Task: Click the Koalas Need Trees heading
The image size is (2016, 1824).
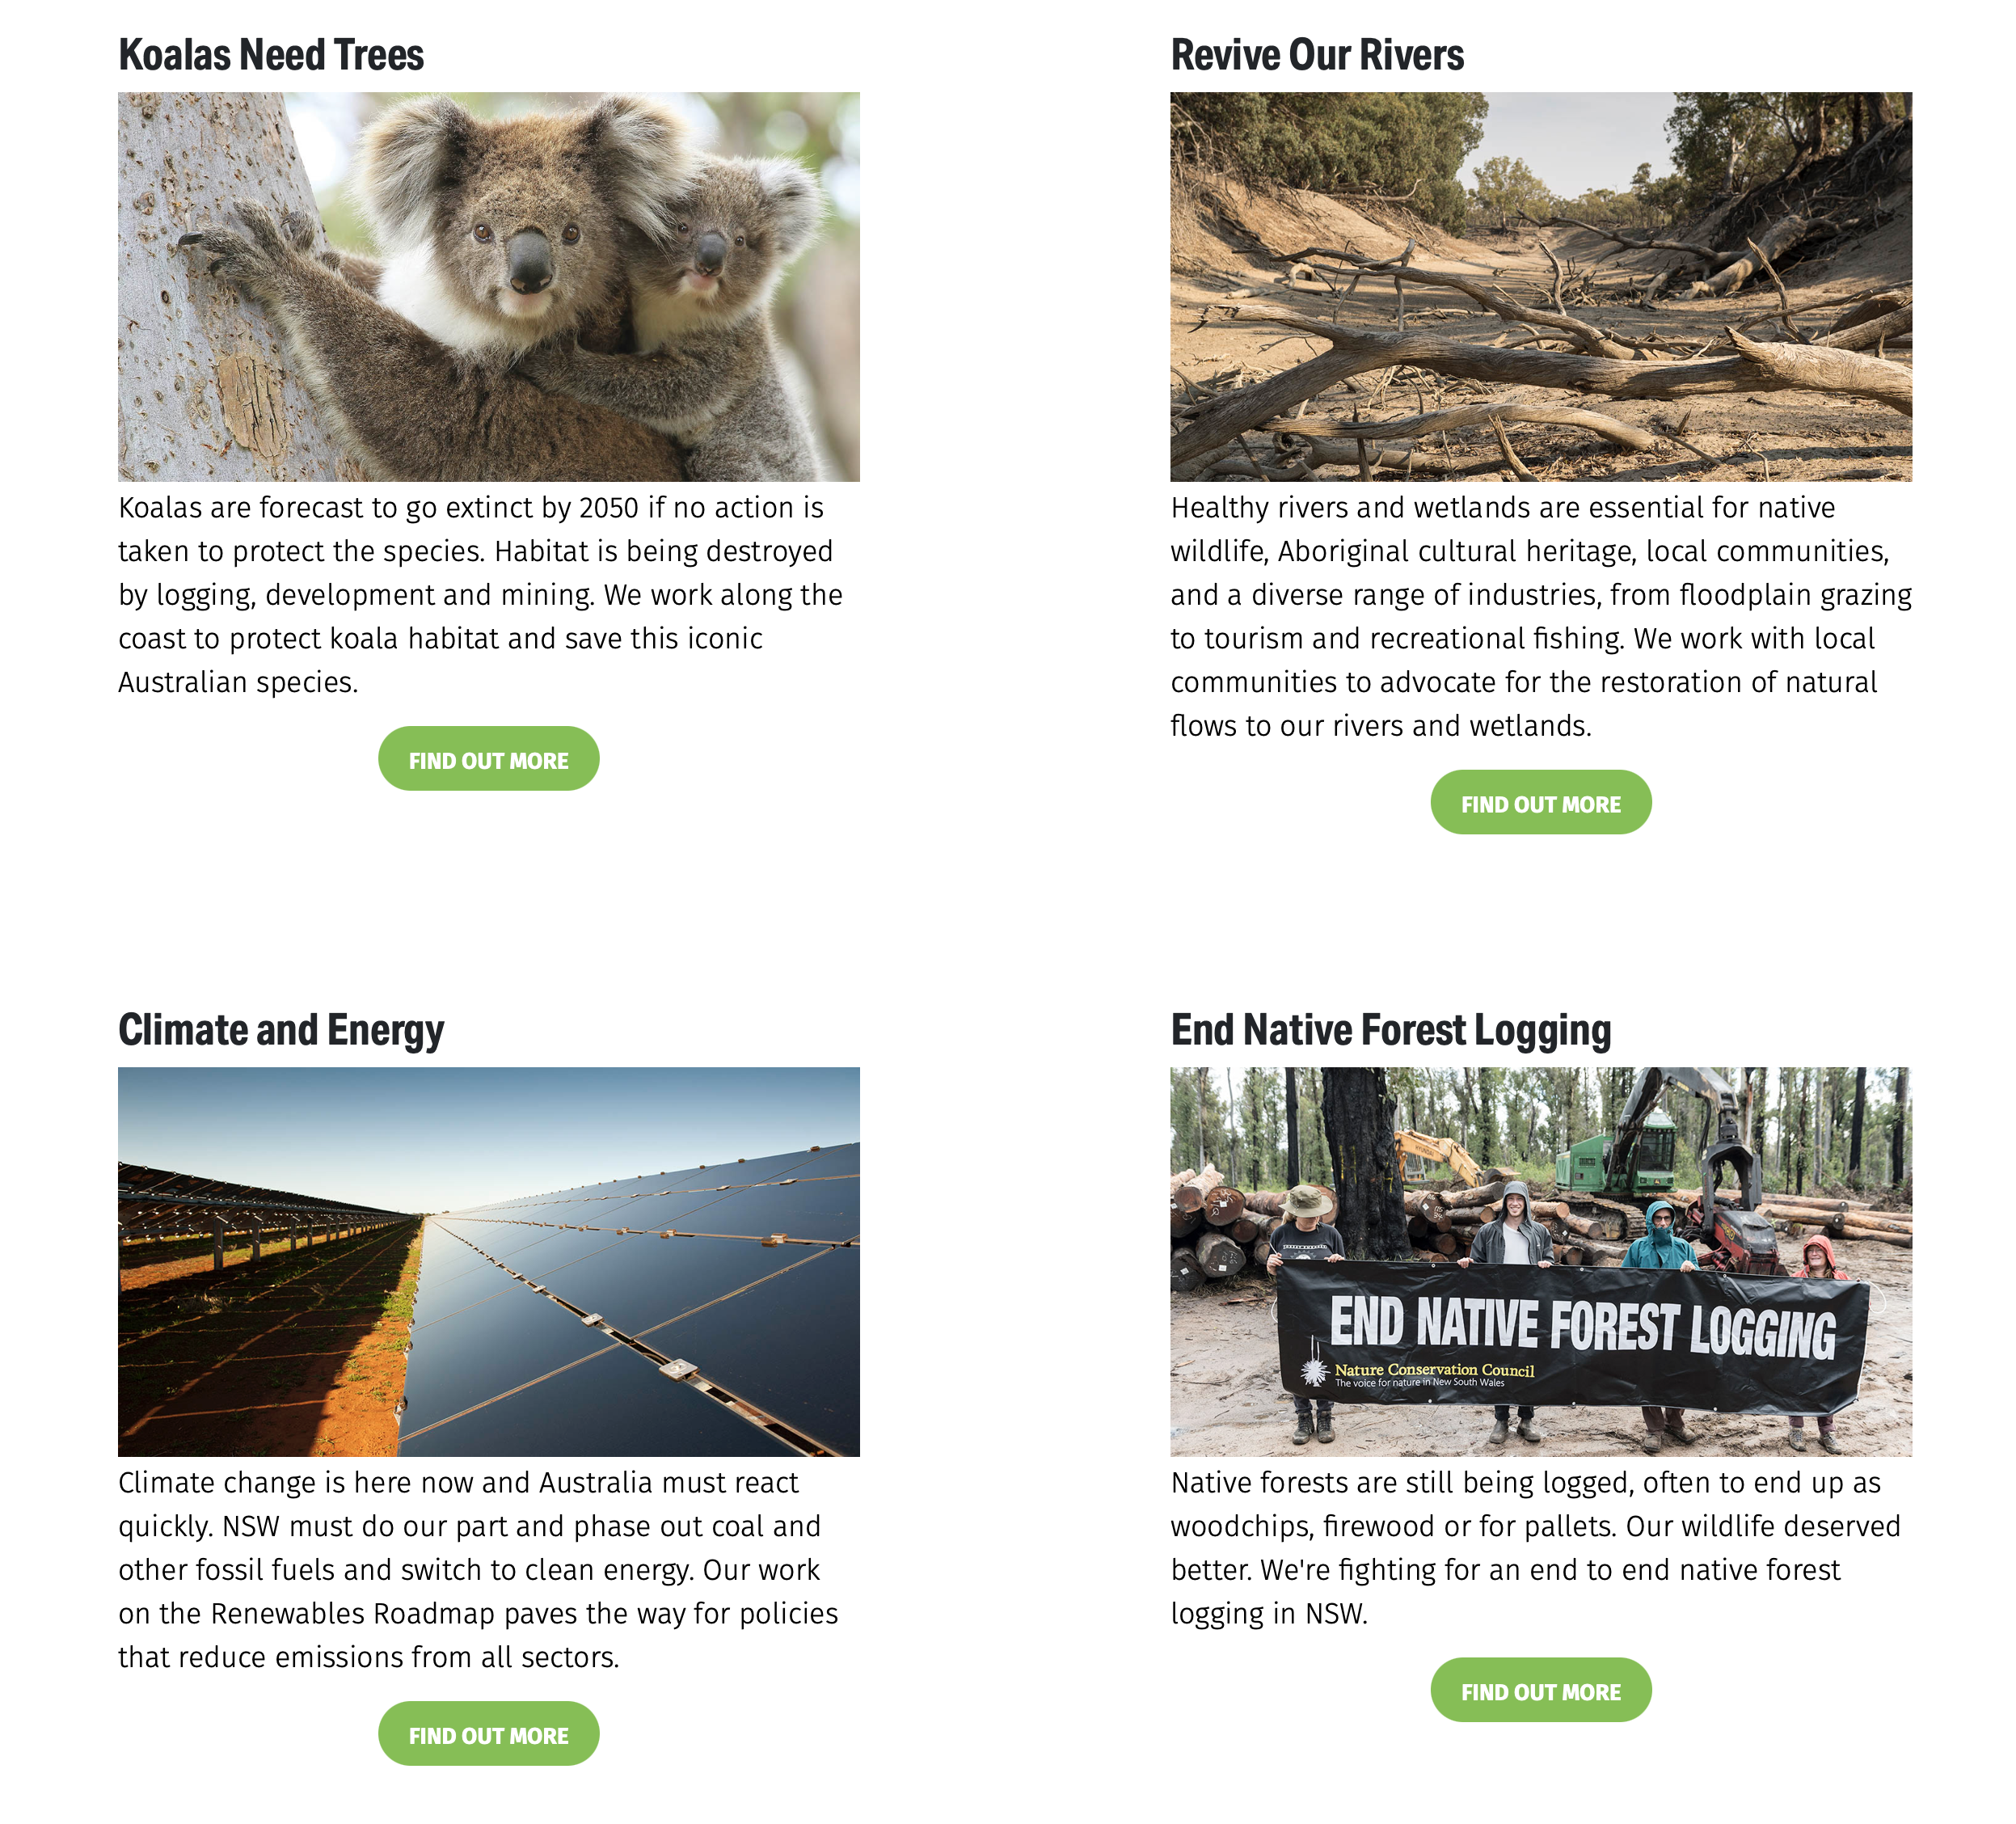Action: [x=271, y=55]
